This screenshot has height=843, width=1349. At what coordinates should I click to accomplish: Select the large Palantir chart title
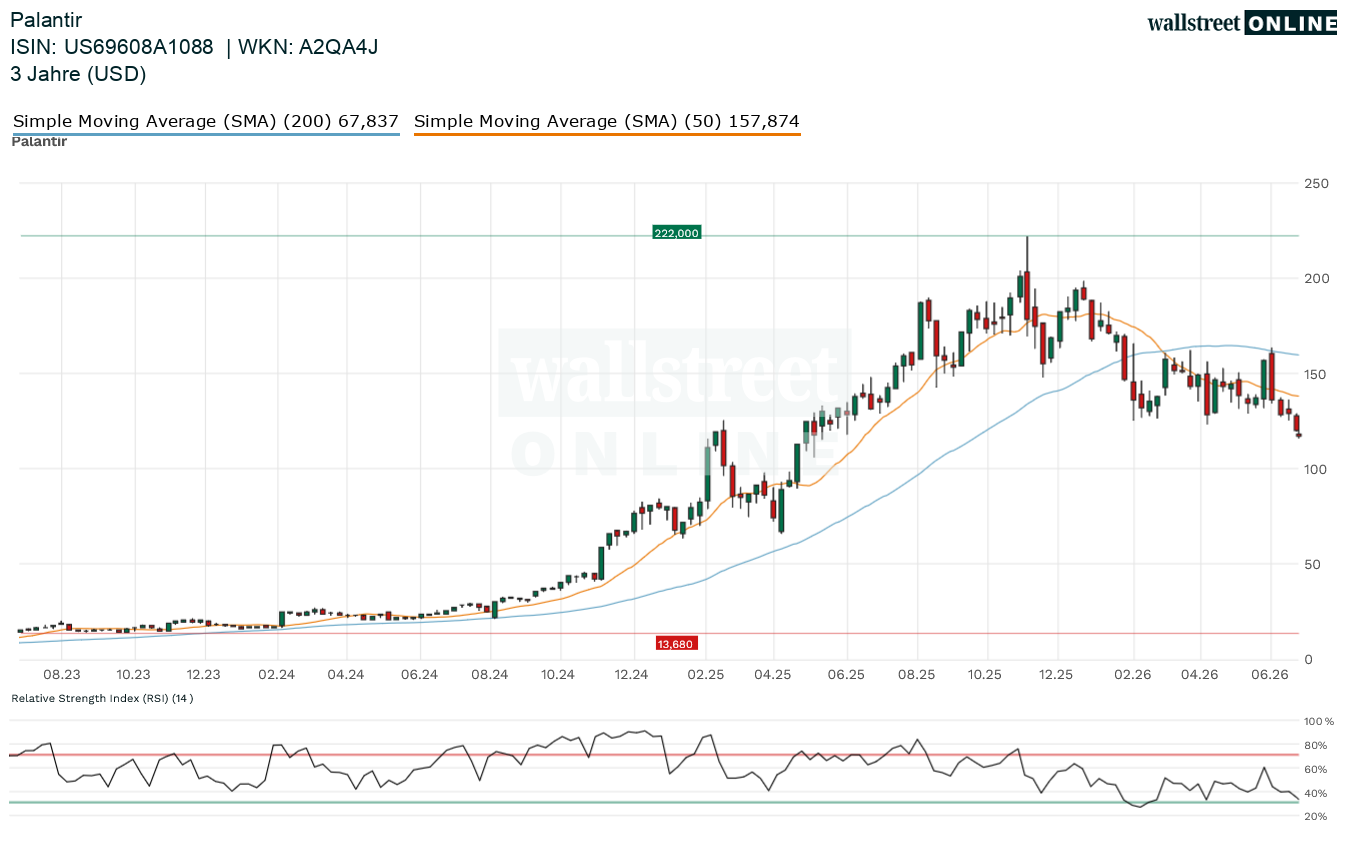(x=46, y=20)
